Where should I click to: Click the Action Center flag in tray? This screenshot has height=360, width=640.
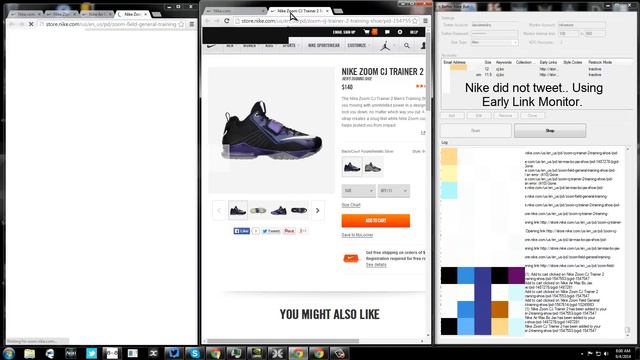590,353
